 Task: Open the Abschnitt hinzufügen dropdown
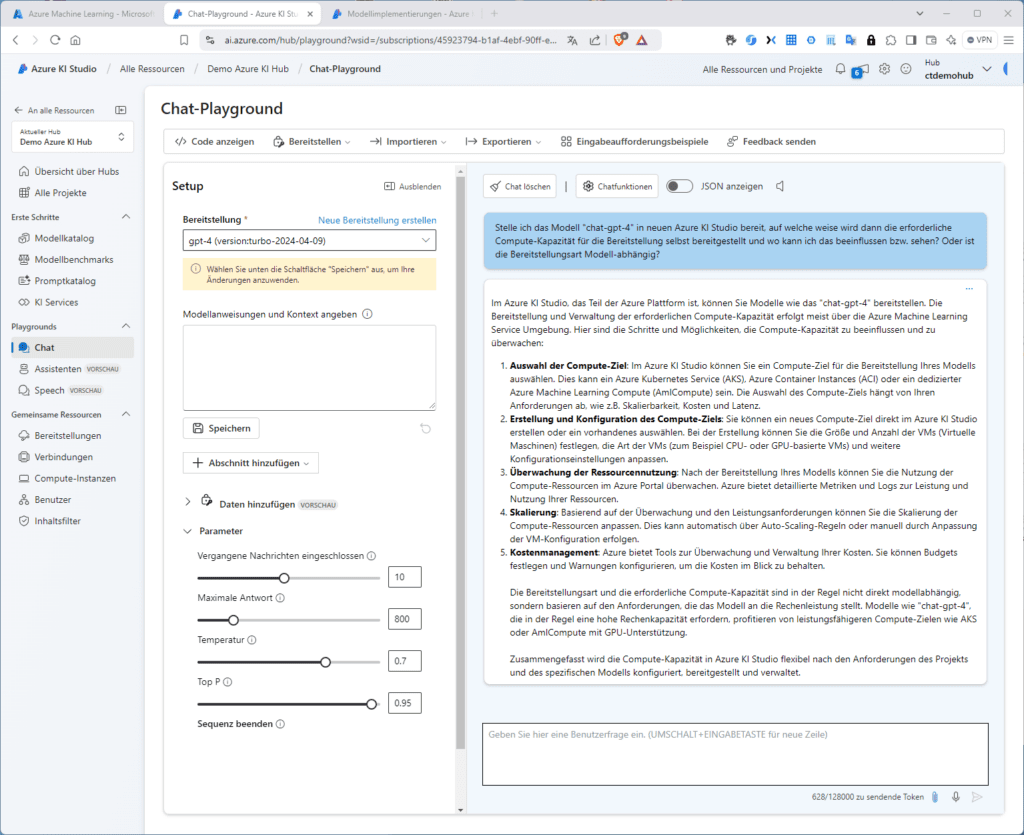coord(251,463)
